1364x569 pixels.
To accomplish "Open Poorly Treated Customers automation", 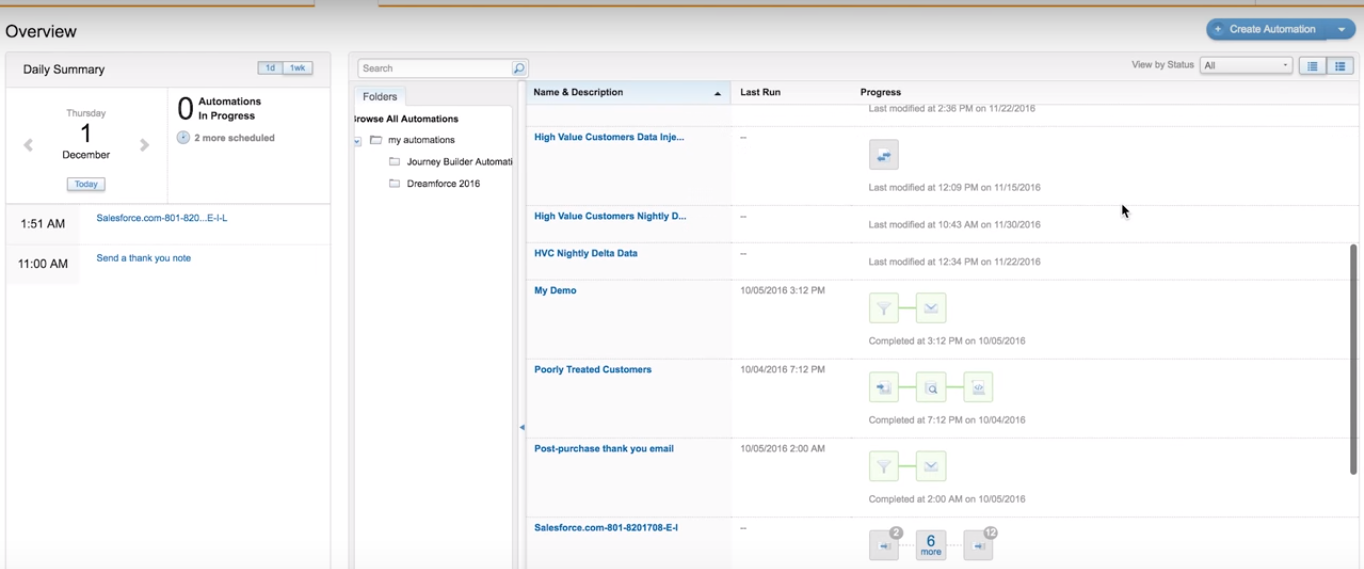I will 593,369.
